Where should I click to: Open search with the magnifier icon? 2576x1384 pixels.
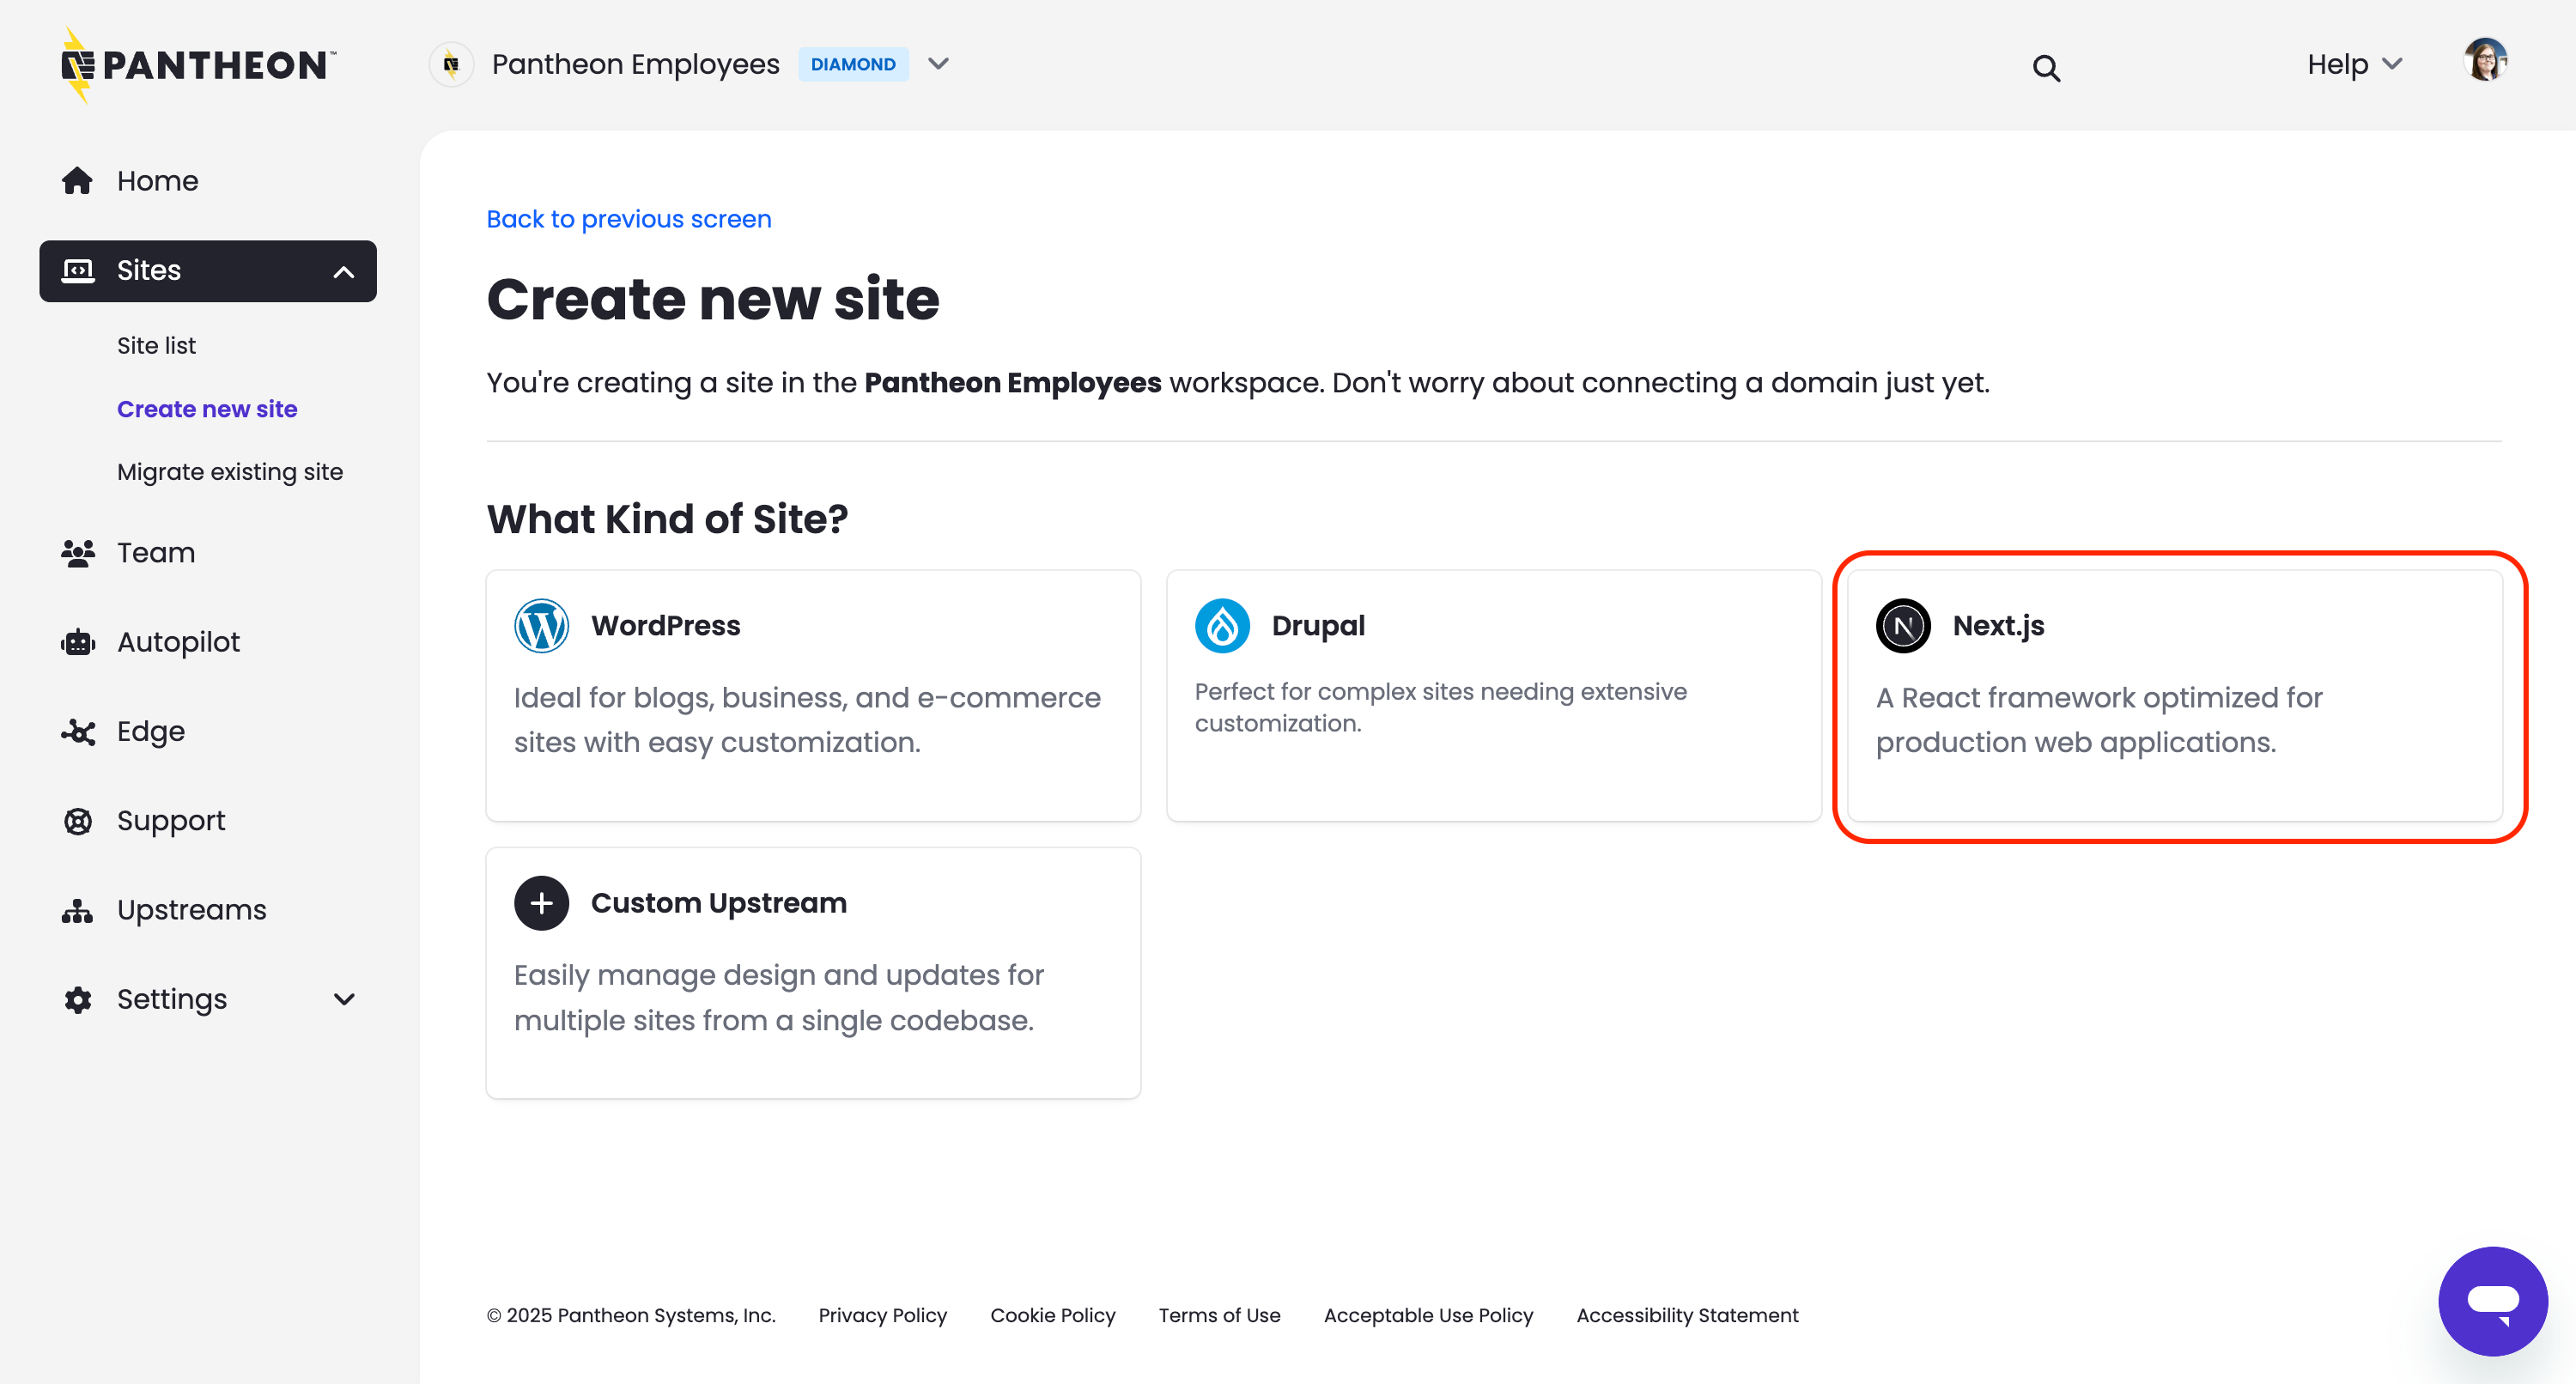pyautogui.click(x=2046, y=67)
